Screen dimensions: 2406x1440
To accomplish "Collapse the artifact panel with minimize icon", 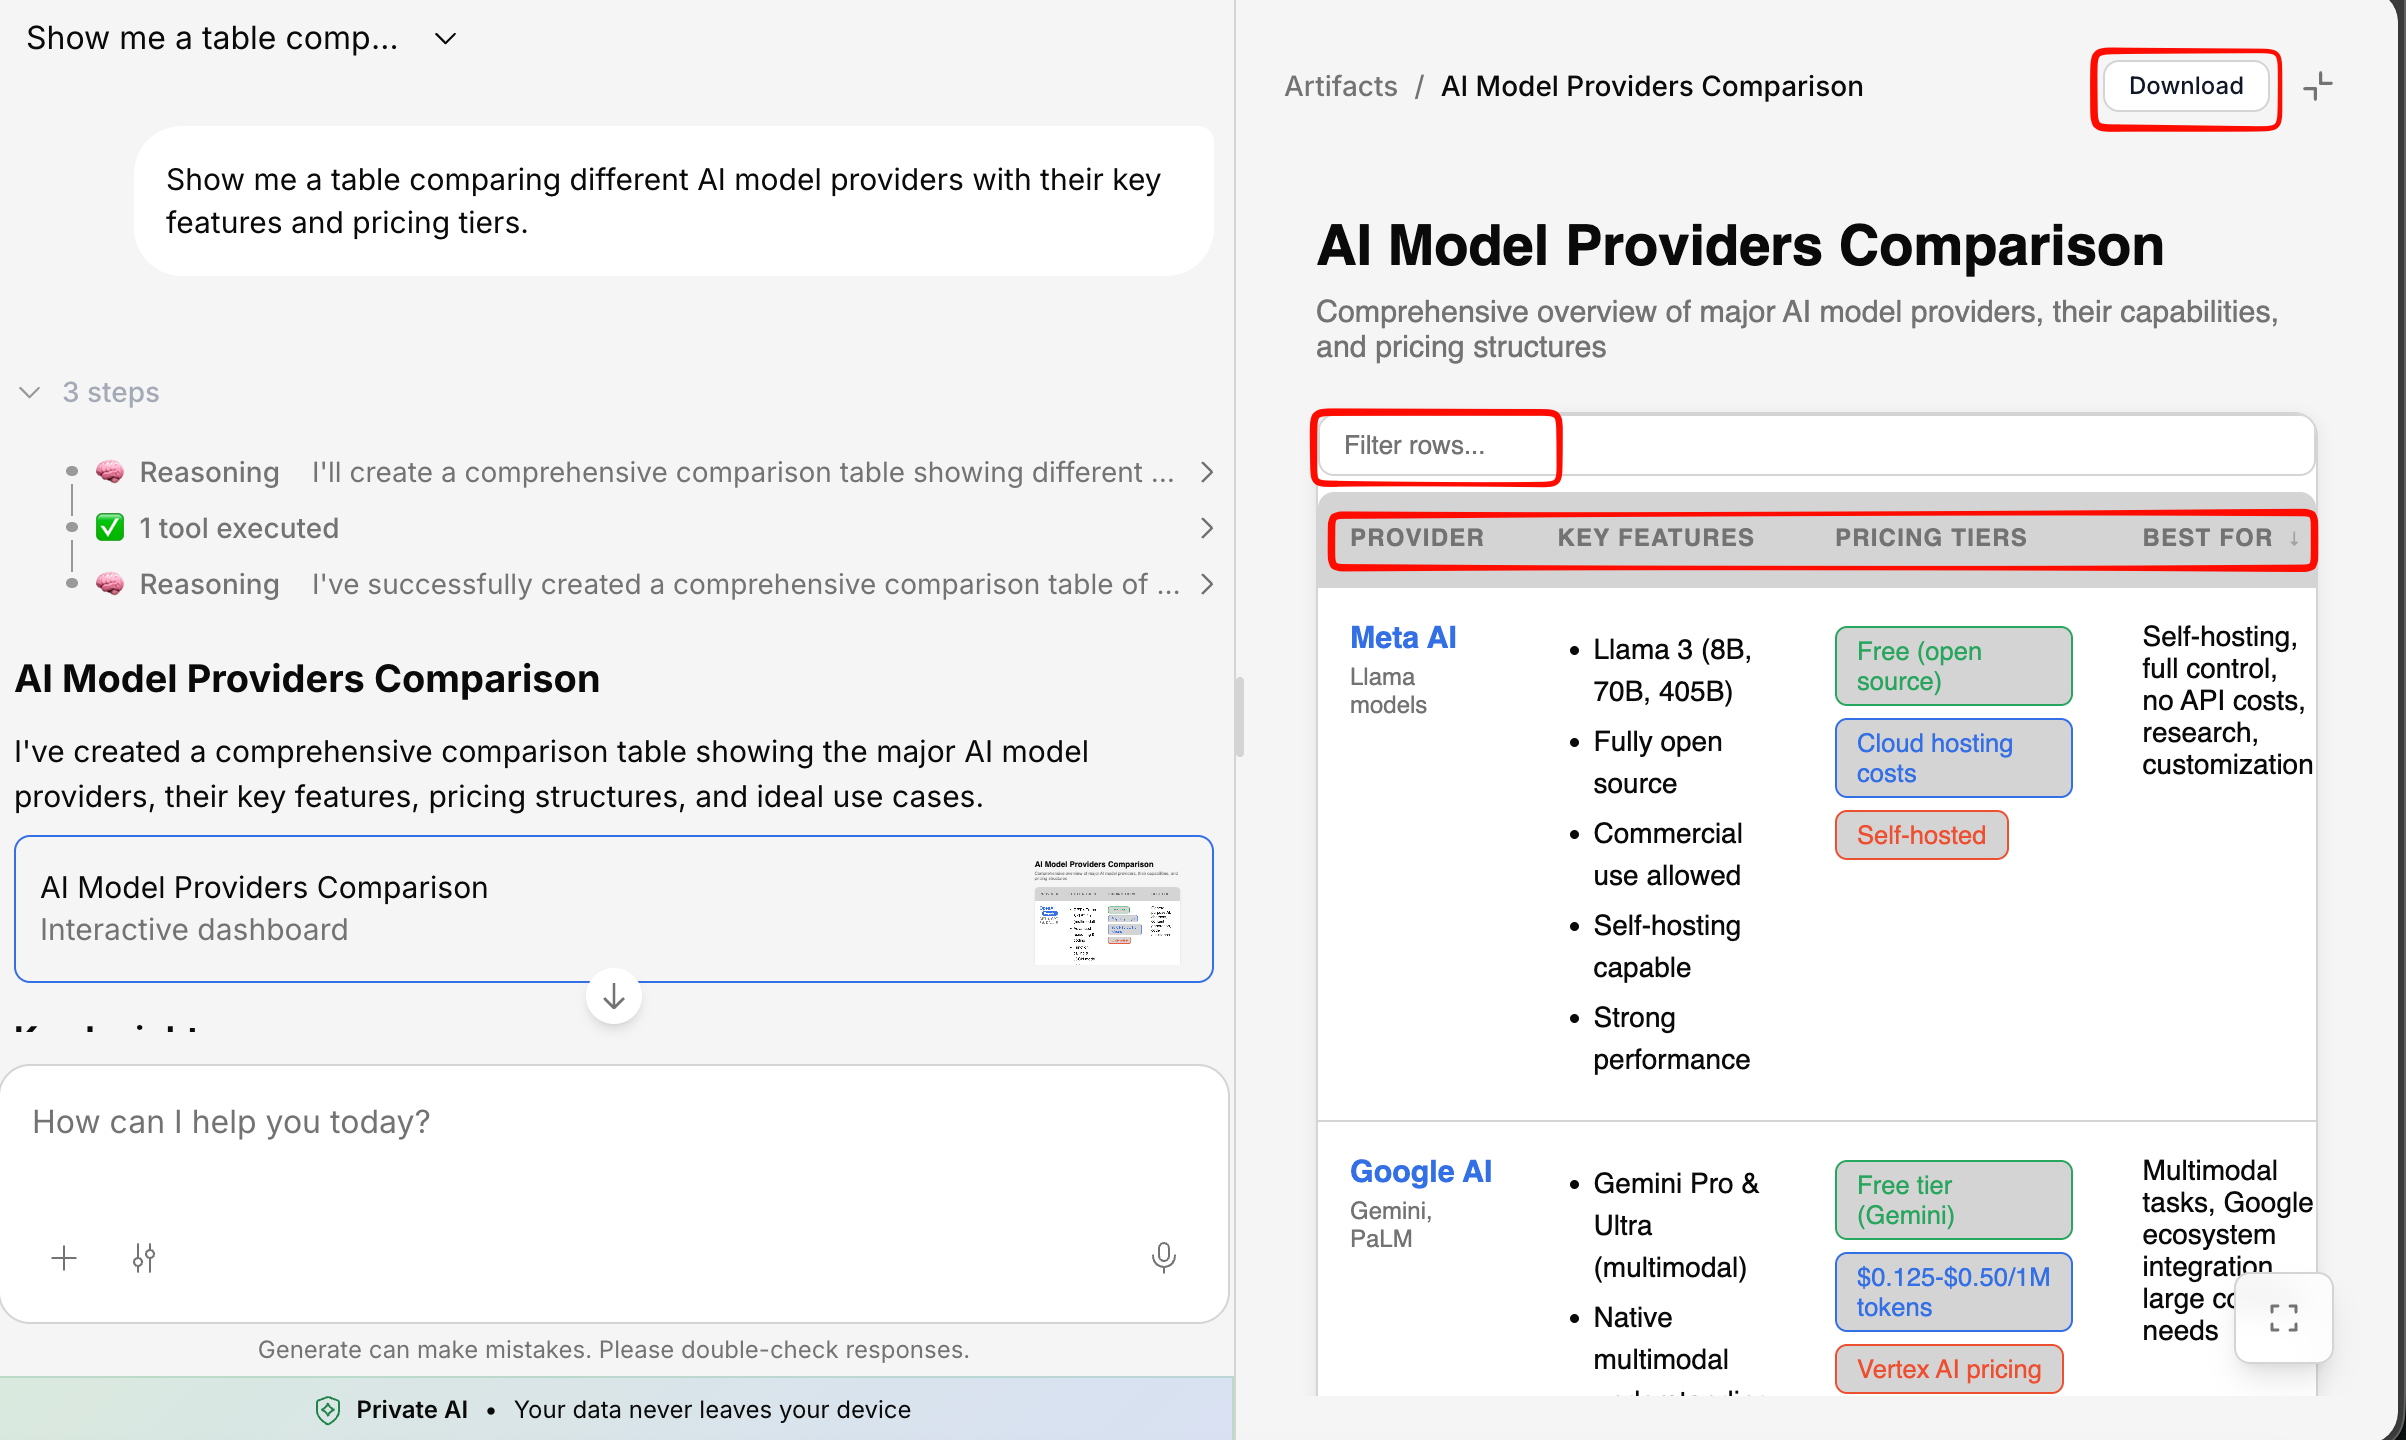I will tap(2317, 87).
